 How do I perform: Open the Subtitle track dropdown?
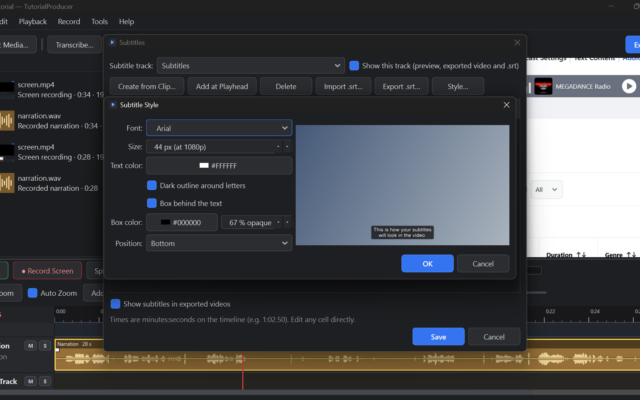[x=251, y=66]
